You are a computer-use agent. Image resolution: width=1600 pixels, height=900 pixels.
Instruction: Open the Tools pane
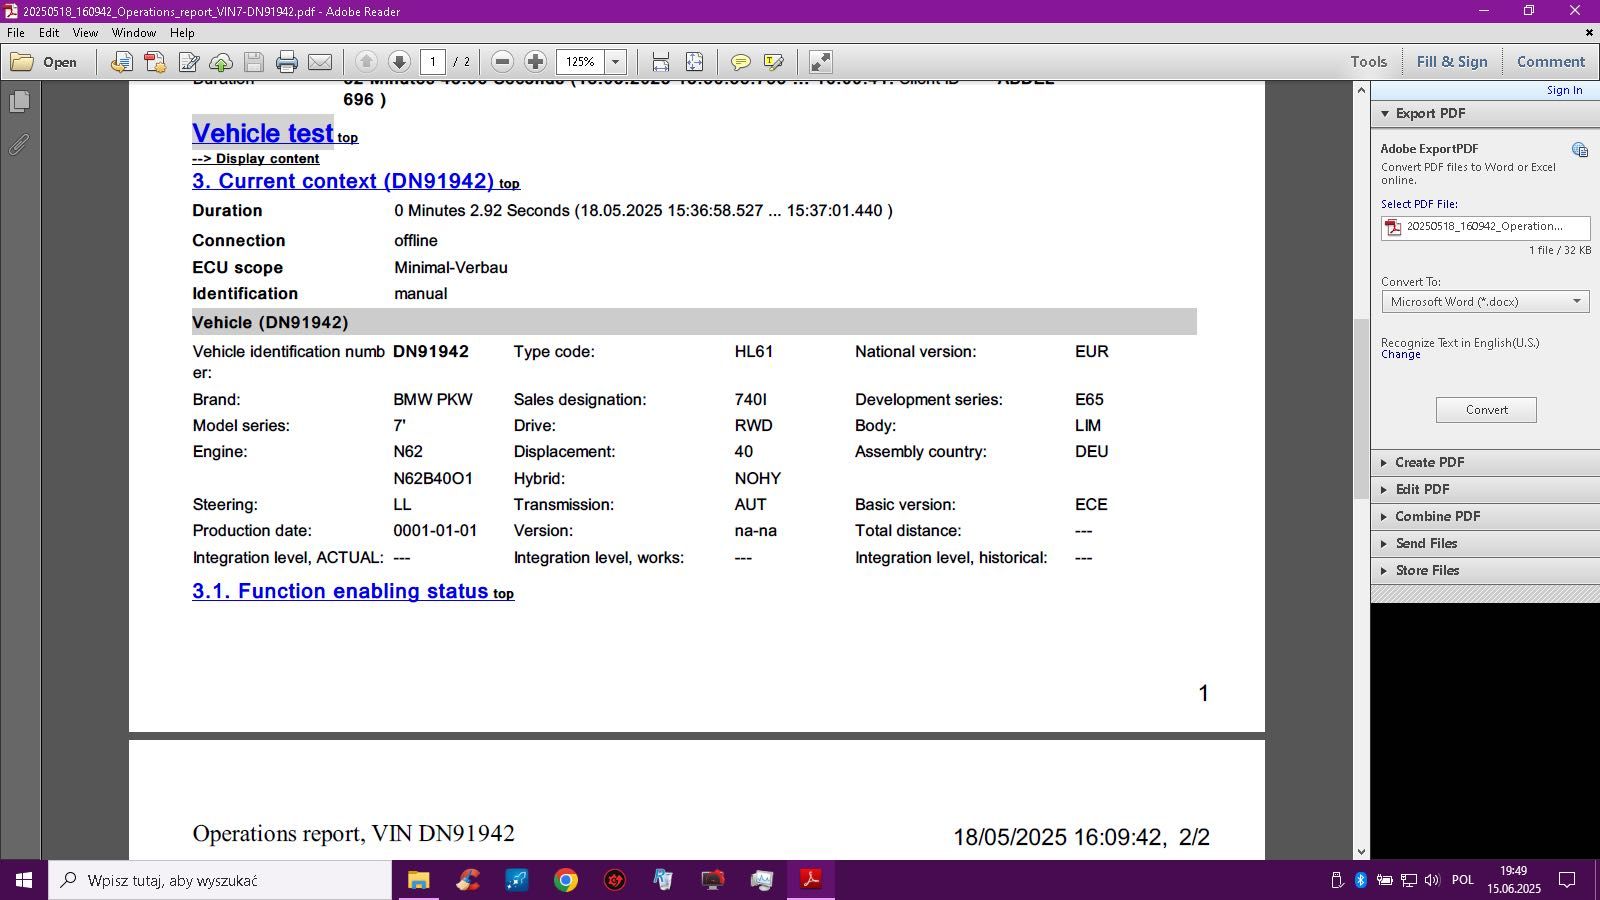point(1368,62)
